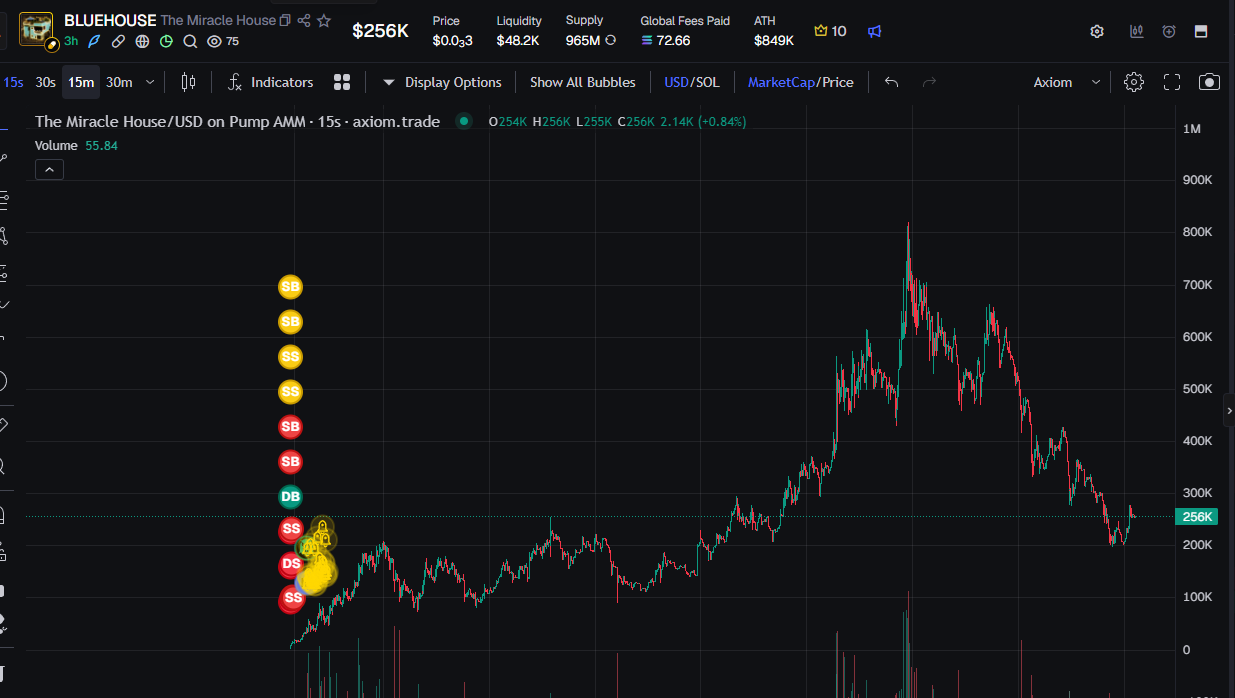
Task: Click the ATH $849K stat
Action: coord(774,31)
